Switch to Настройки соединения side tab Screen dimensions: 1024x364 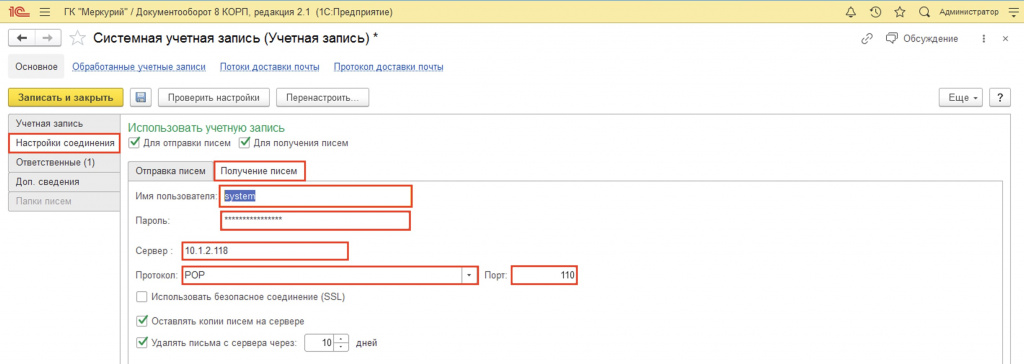(64, 142)
